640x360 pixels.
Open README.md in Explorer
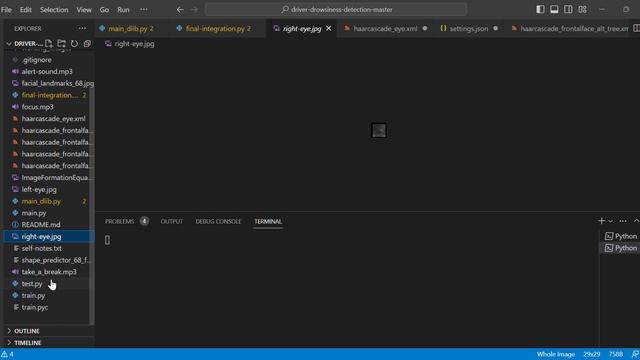(41, 225)
